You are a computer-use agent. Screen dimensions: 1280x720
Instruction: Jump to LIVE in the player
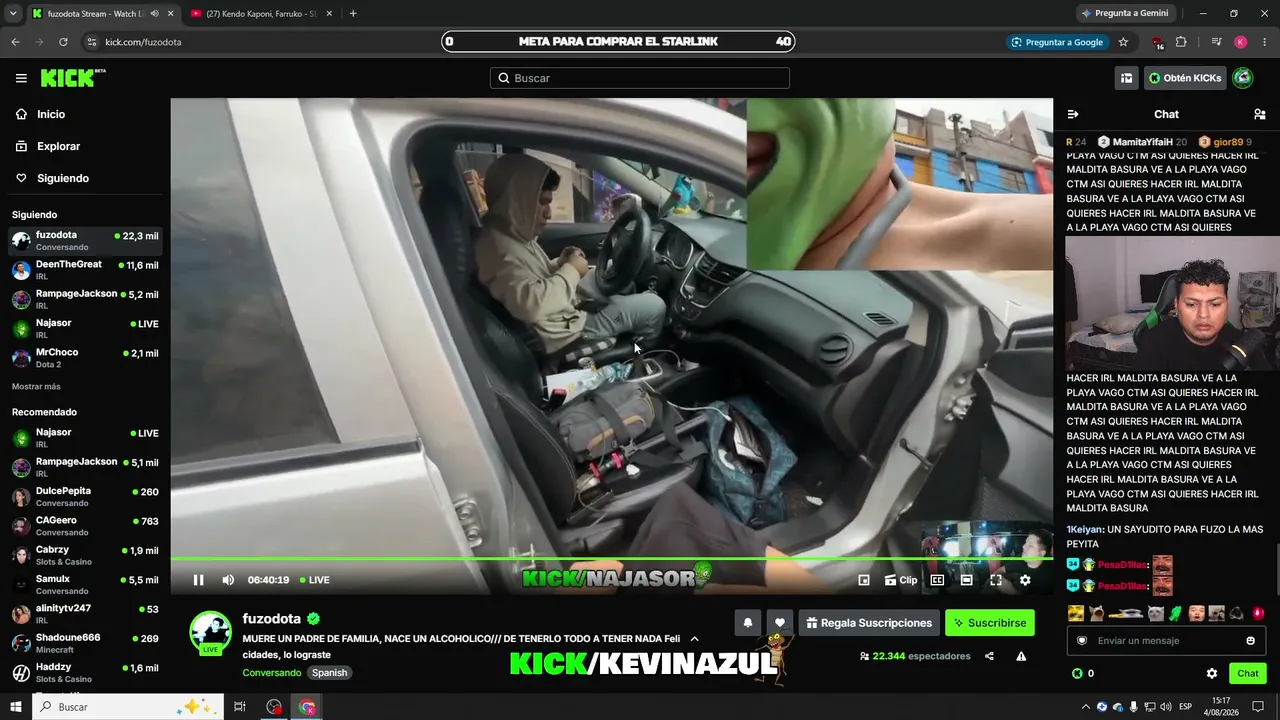(314, 580)
